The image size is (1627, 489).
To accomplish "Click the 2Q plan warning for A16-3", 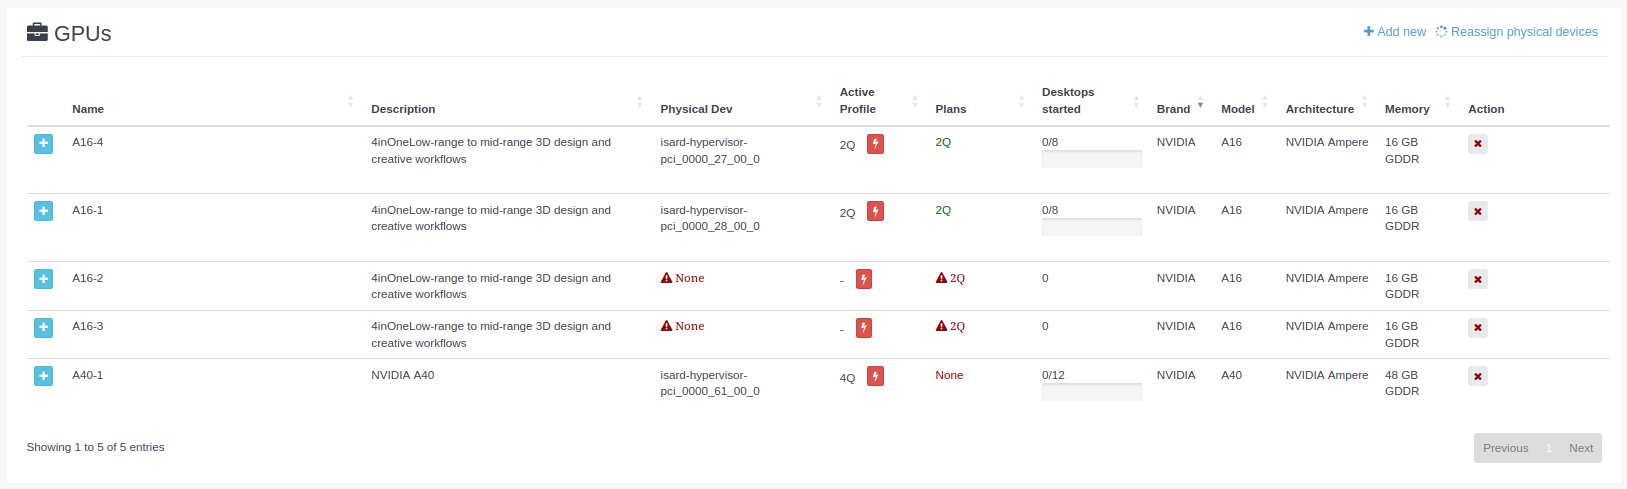I will click(950, 327).
